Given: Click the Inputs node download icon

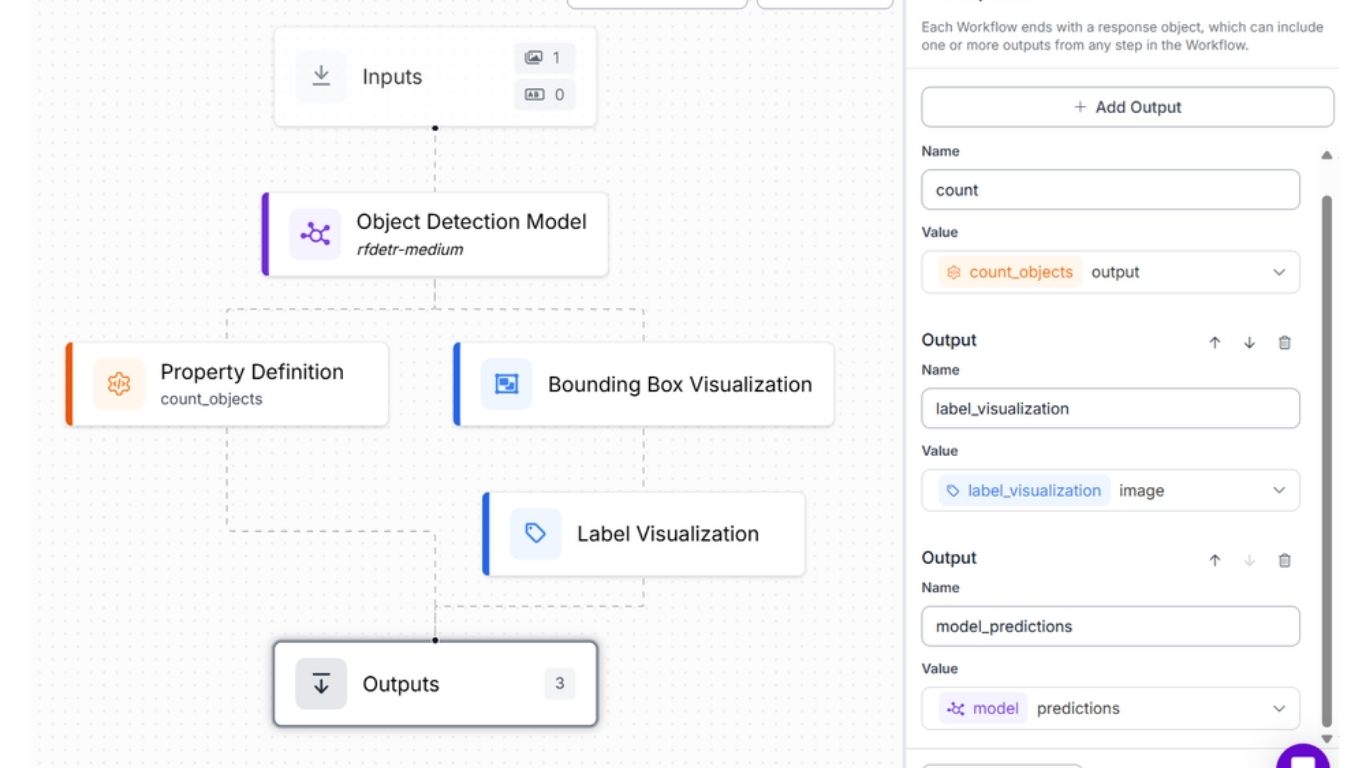Looking at the screenshot, I should tap(321, 77).
